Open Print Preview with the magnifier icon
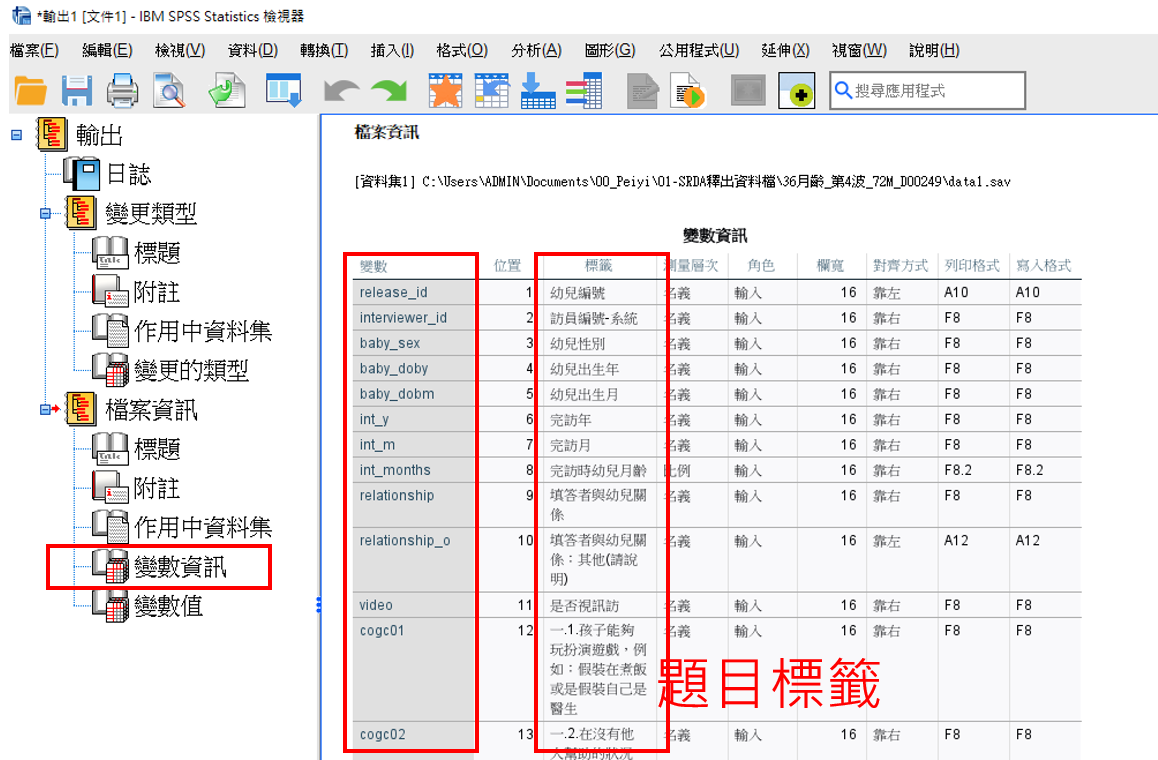The width and height of the screenshot is (1158, 760). tap(169, 91)
